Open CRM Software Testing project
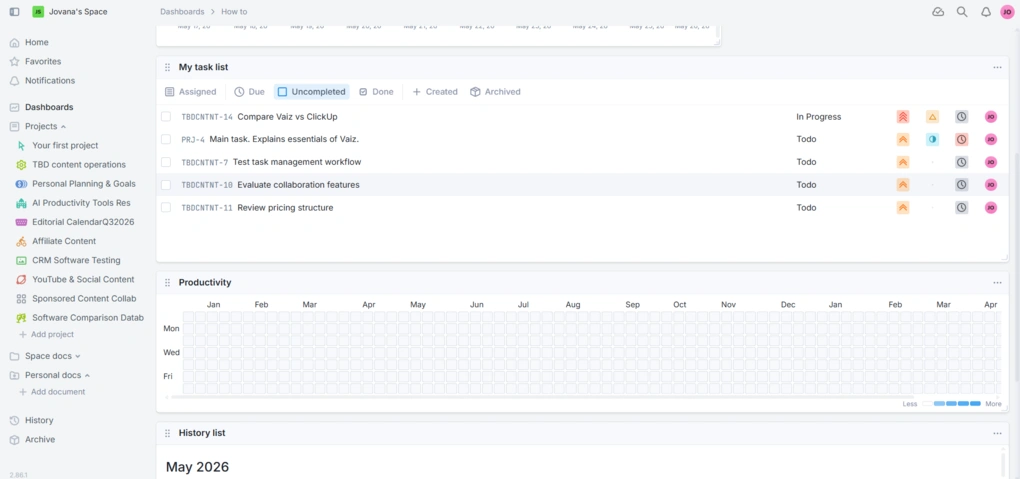The image size is (1020, 479). tap(76, 260)
